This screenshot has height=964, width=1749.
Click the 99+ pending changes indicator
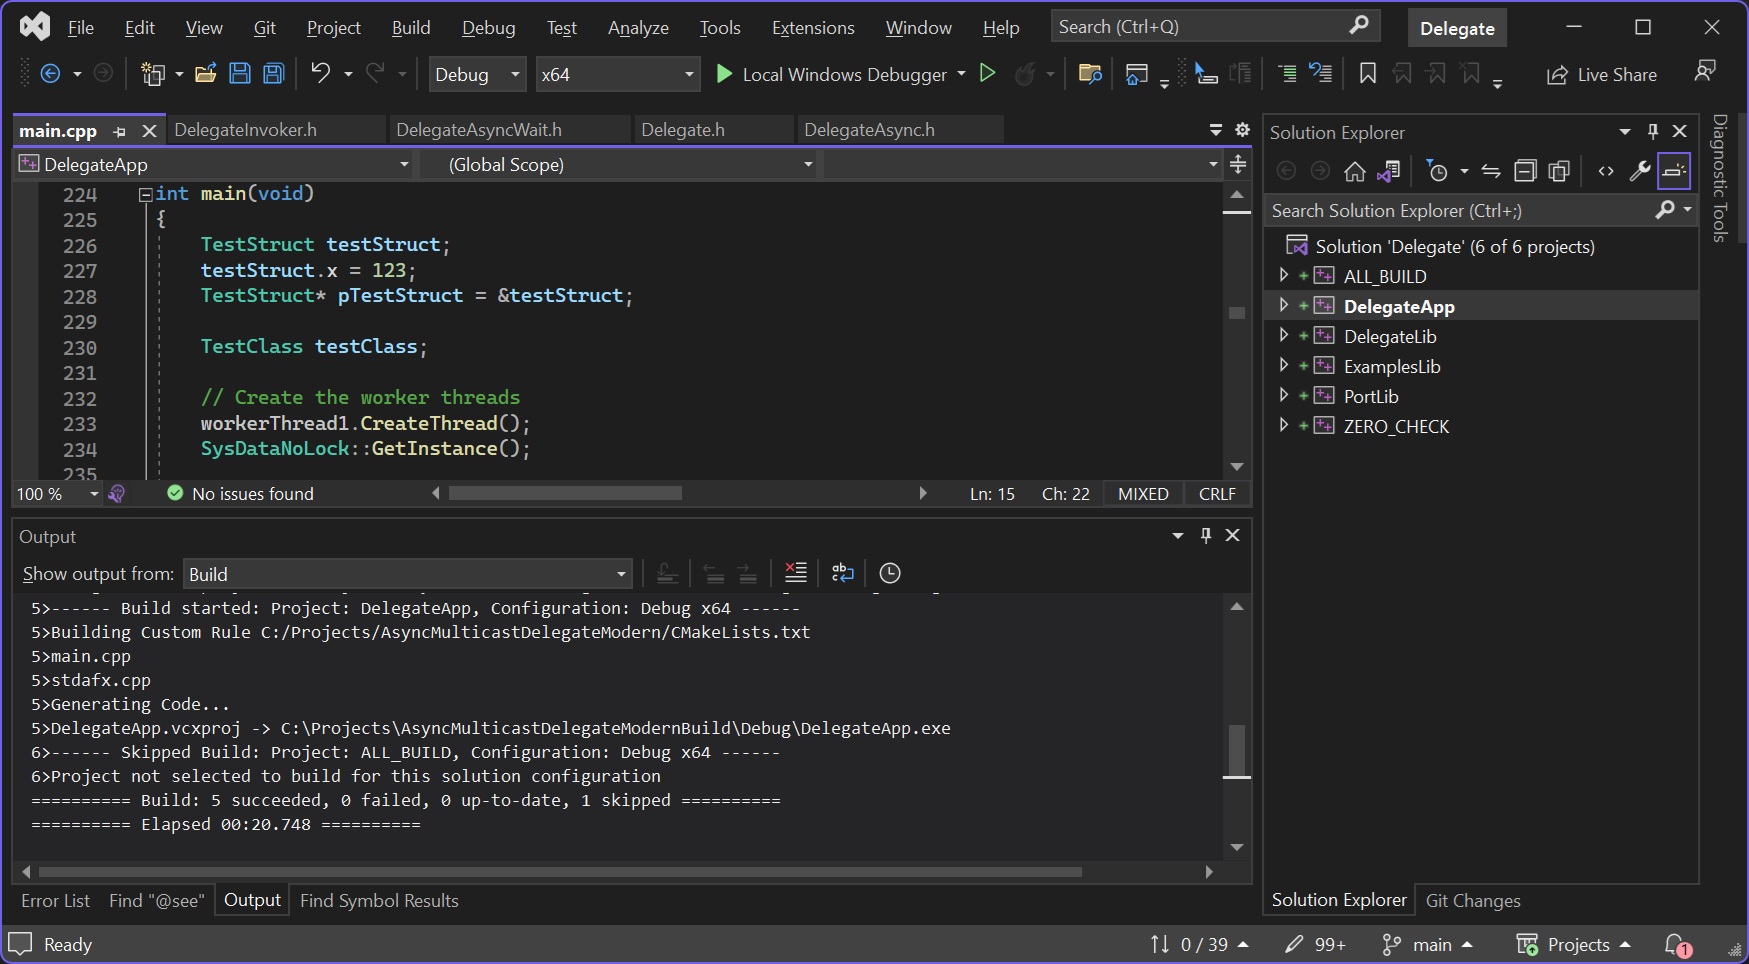(x=1315, y=945)
